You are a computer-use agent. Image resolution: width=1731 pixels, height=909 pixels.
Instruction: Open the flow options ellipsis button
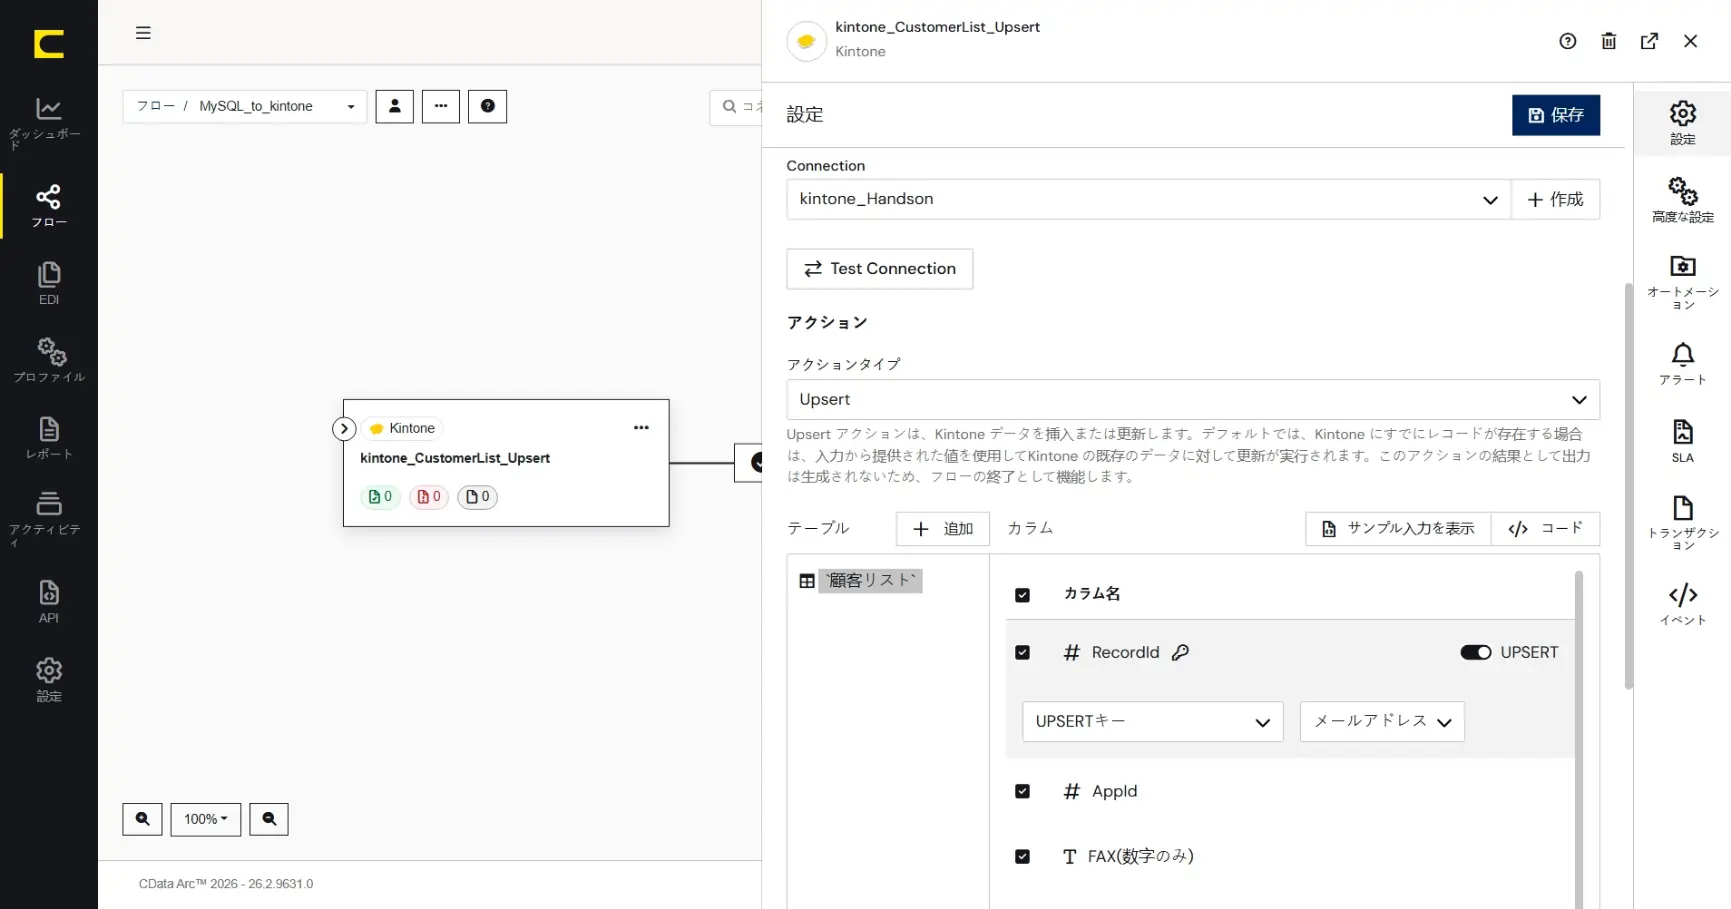pyautogui.click(x=440, y=106)
